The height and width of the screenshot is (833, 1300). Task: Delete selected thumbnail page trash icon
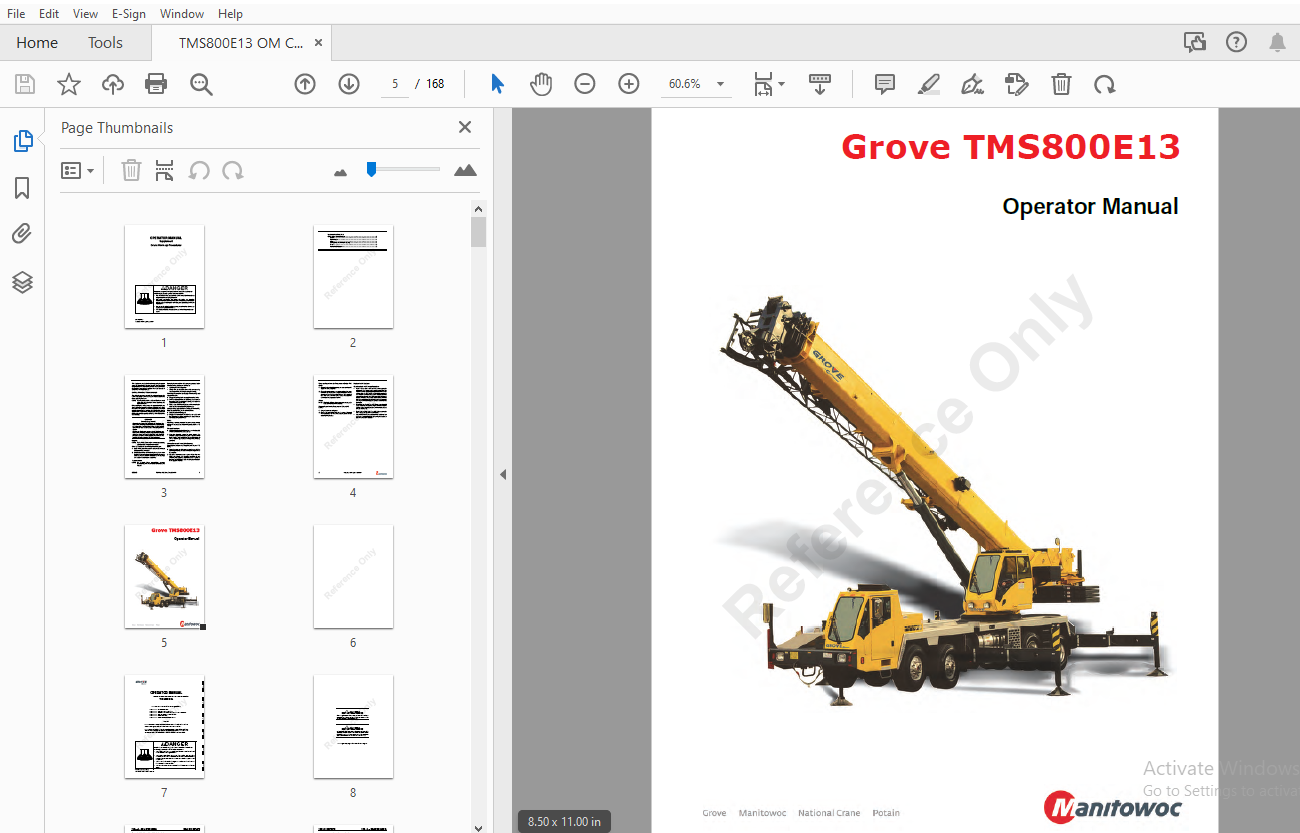coord(131,170)
